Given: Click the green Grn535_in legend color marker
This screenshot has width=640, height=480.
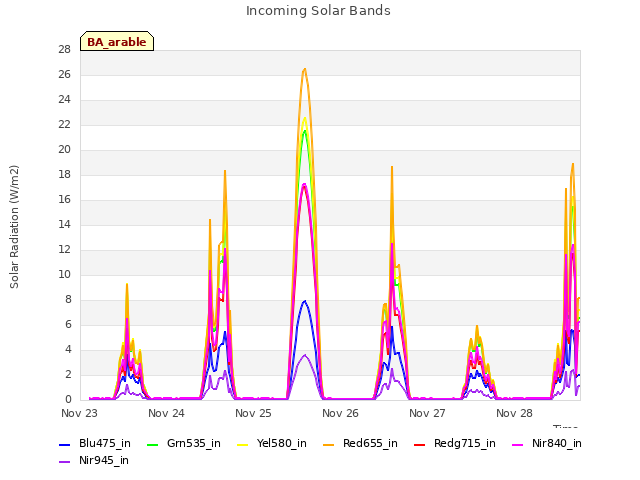Looking at the screenshot, I should point(152,444).
